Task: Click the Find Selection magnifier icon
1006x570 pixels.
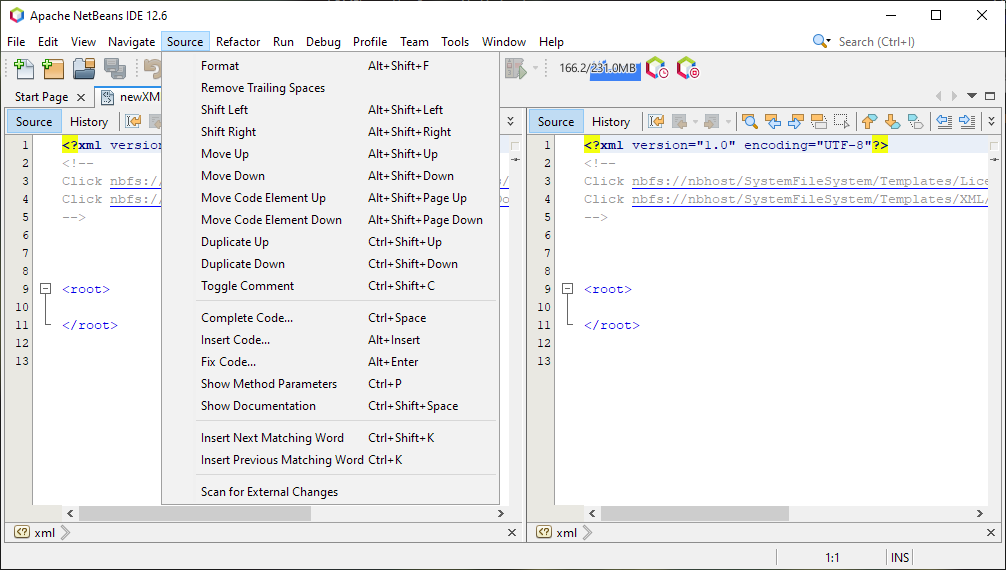Action: [749, 121]
